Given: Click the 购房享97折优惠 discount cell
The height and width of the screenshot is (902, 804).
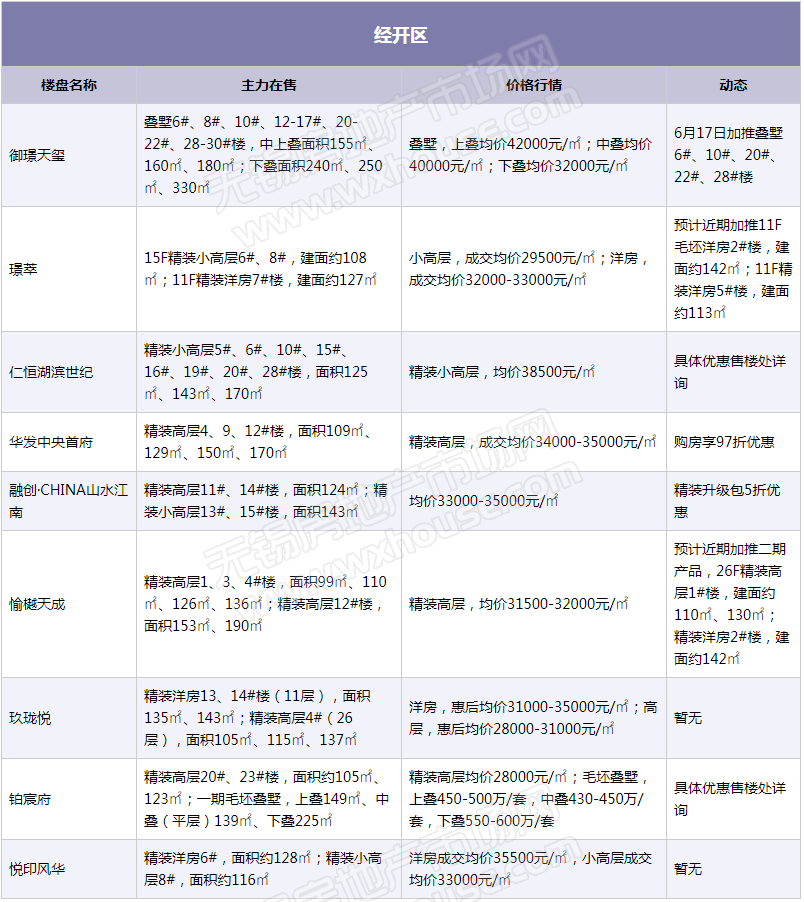Looking at the screenshot, I should coord(724,441).
